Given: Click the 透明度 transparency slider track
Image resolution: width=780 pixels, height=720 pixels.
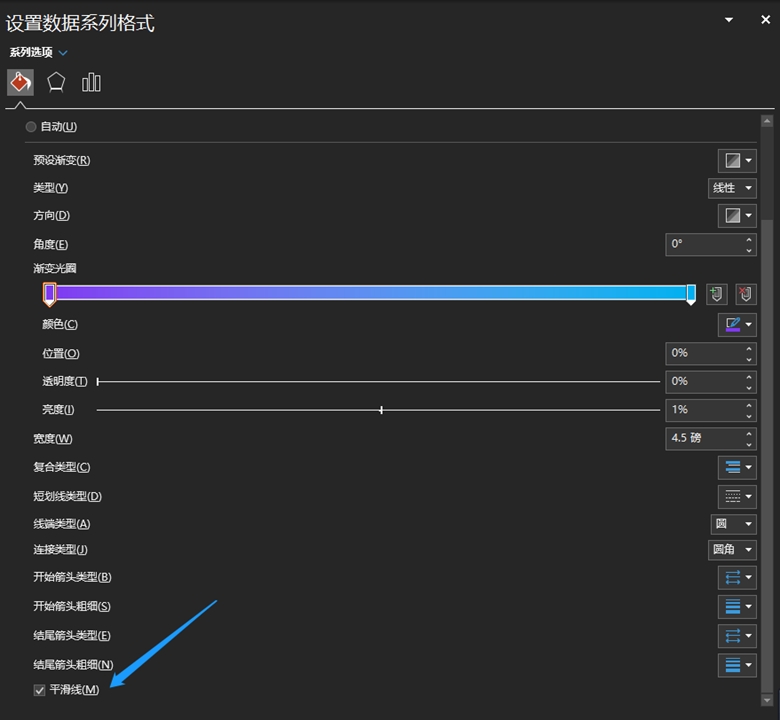Looking at the screenshot, I should [x=379, y=382].
